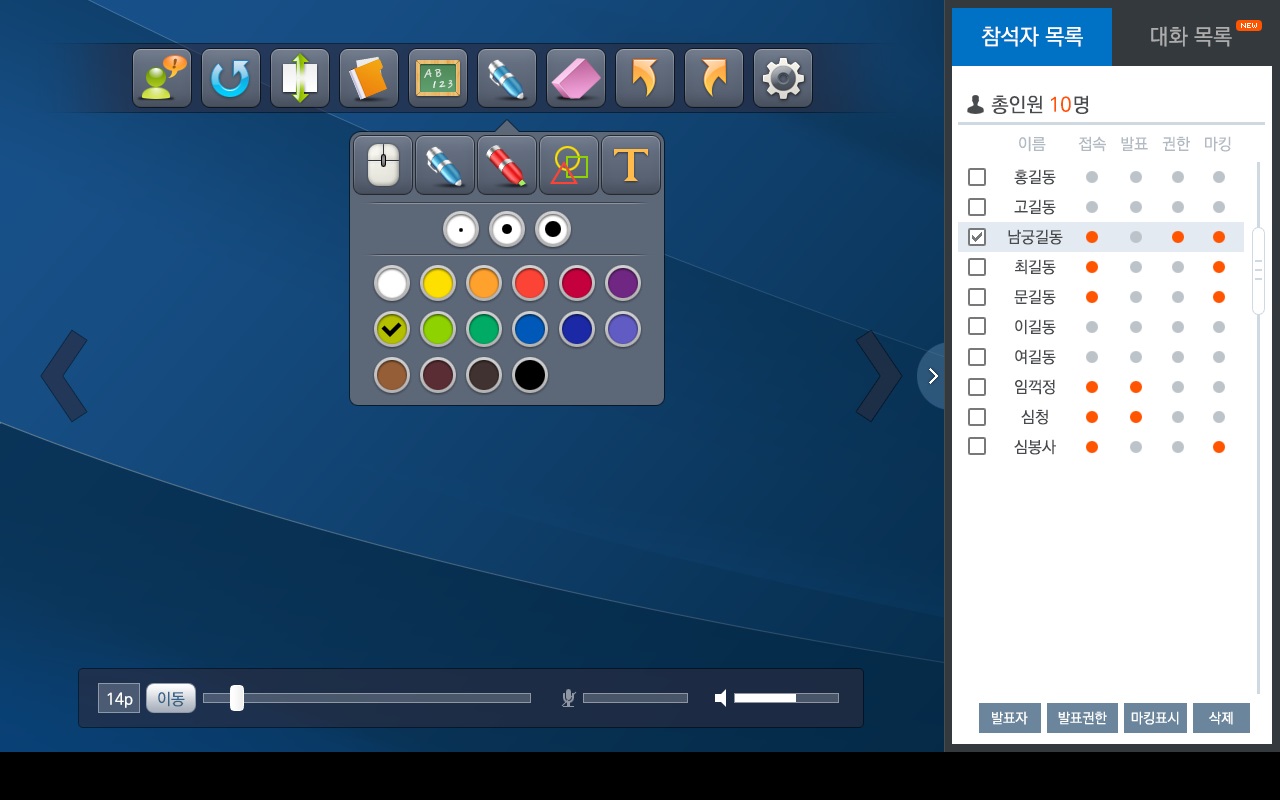Check the box for 문길동
This screenshot has width=1280, height=800.
(x=977, y=297)
